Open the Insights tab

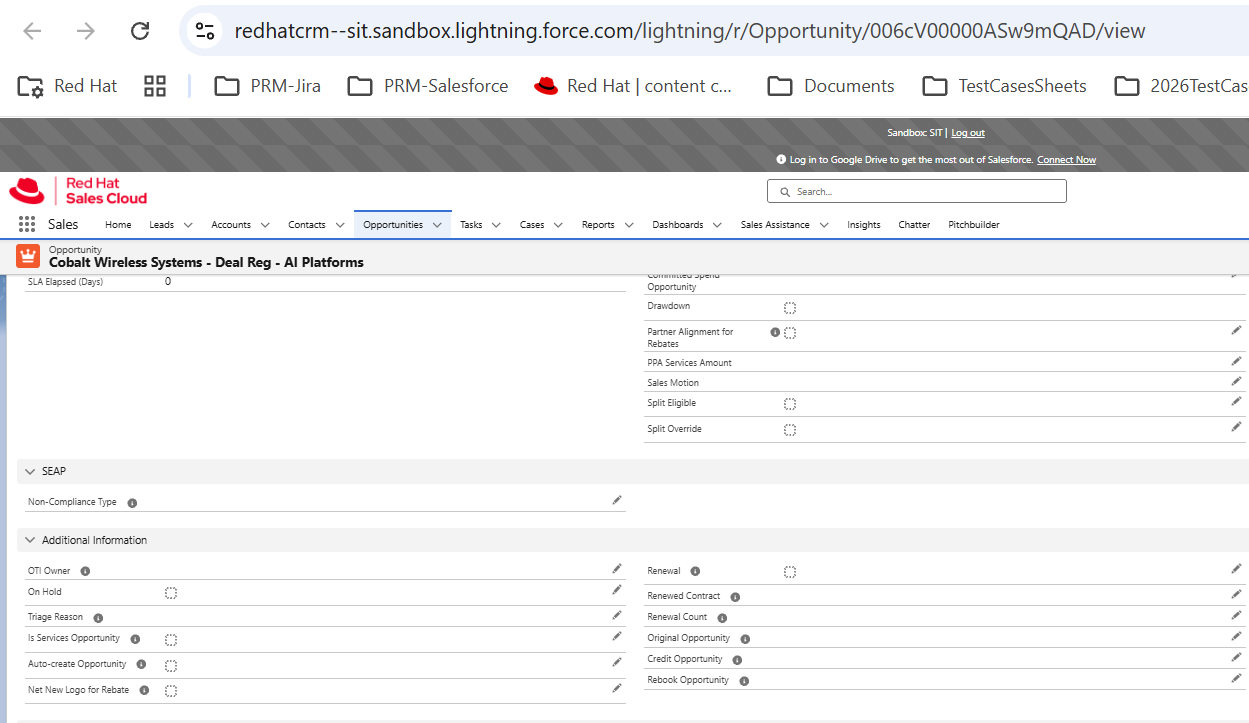(864, 225)
